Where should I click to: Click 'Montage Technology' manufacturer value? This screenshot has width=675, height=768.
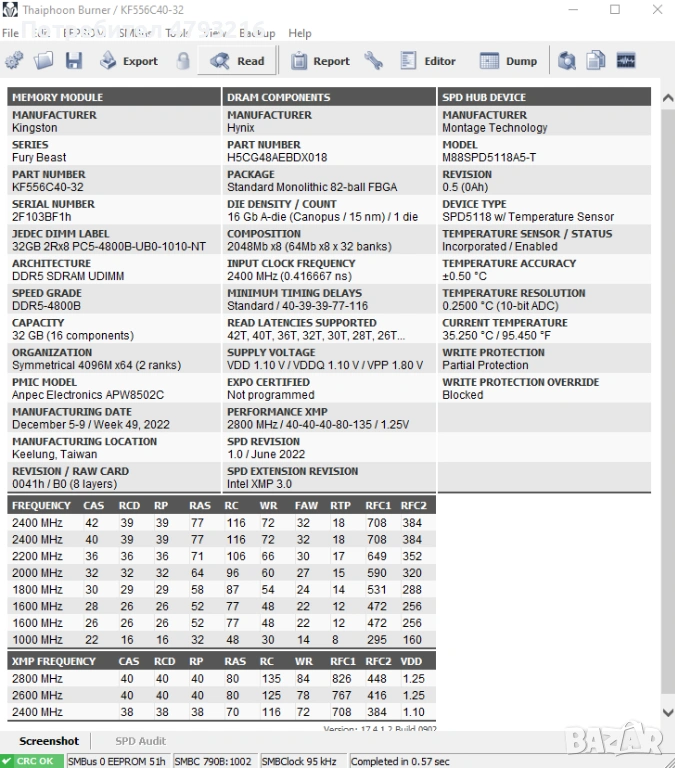495,128
